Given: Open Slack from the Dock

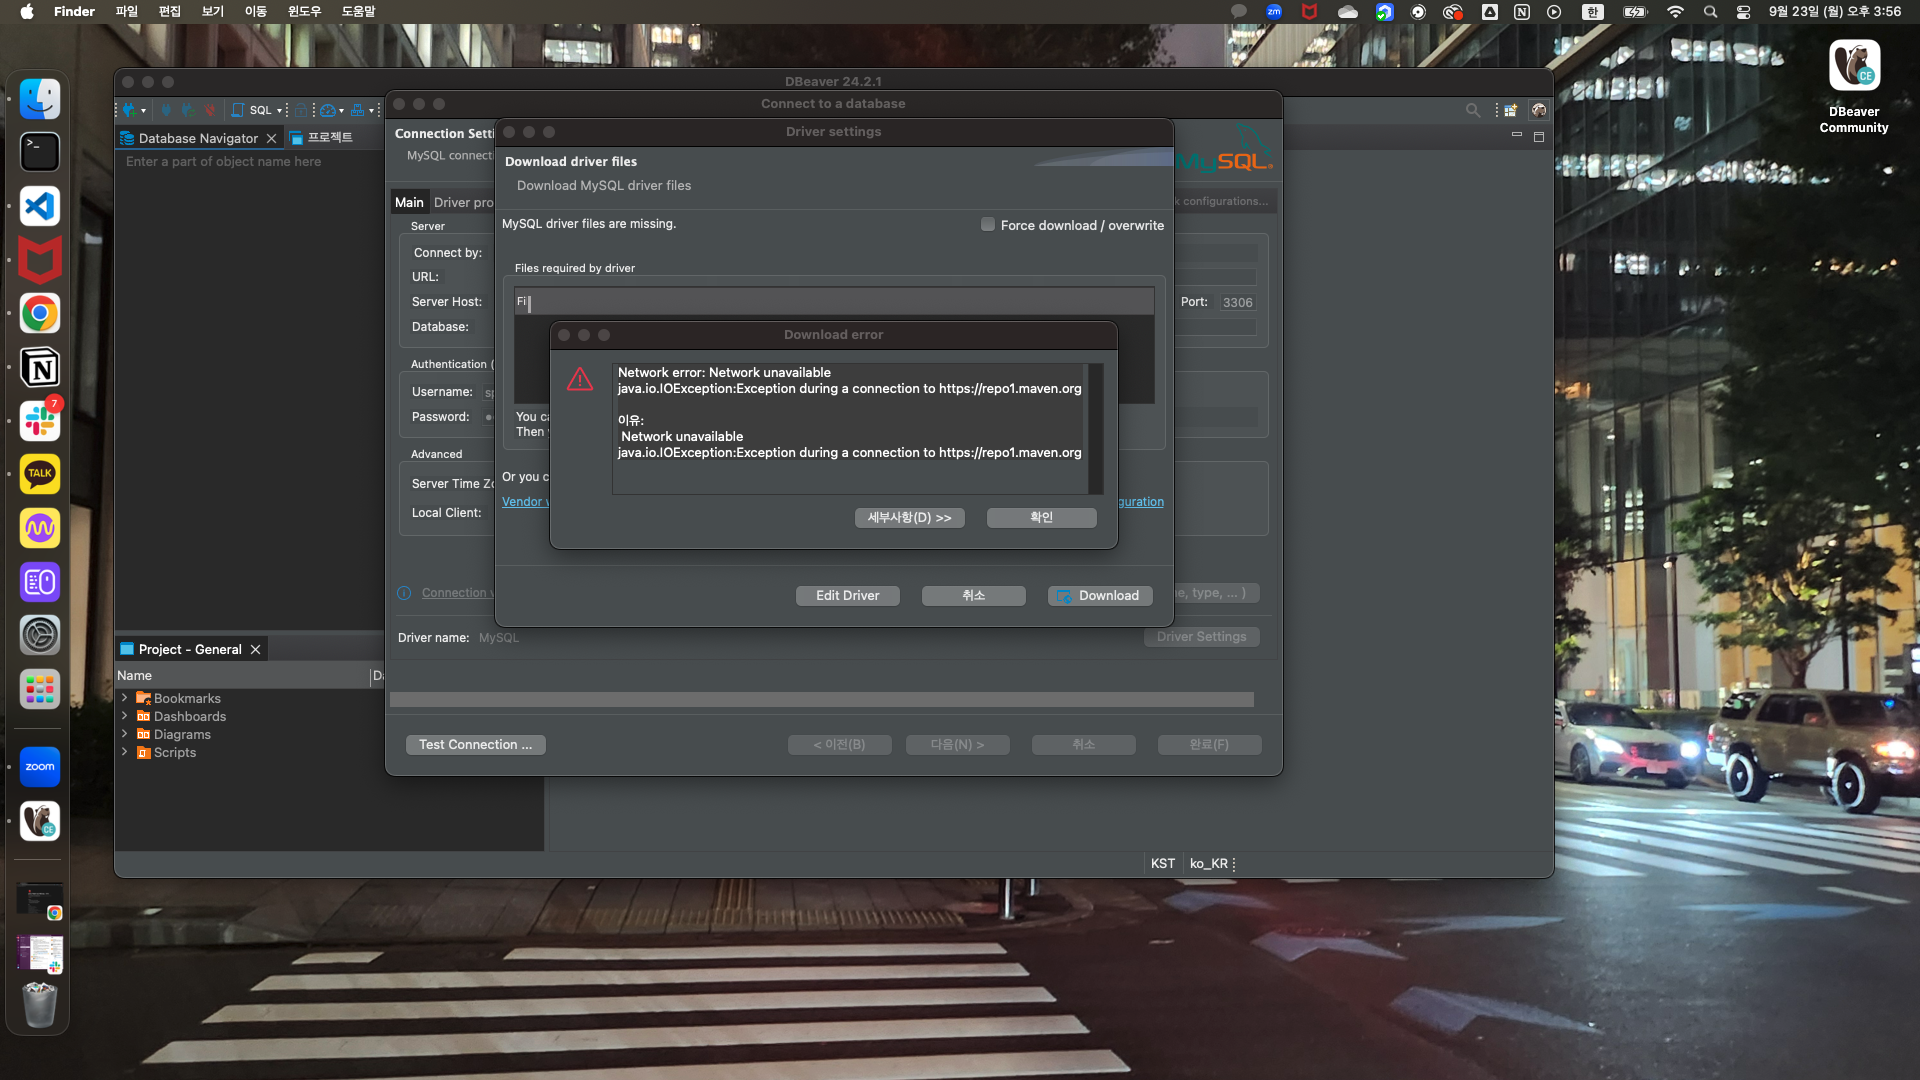Looking at the screenshot, I should point(40,421).
